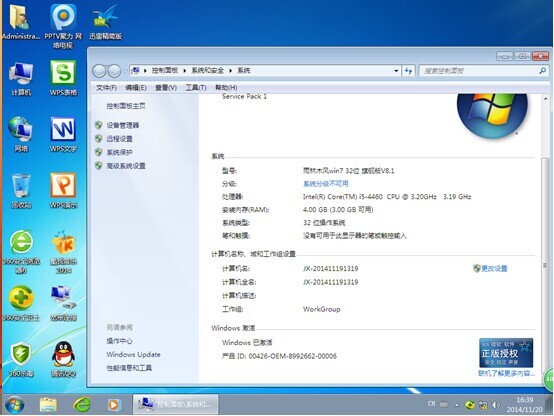This screenshot has height=416, width=554.
Task: Open Windows Update link
Action: (x=134, y=355)
